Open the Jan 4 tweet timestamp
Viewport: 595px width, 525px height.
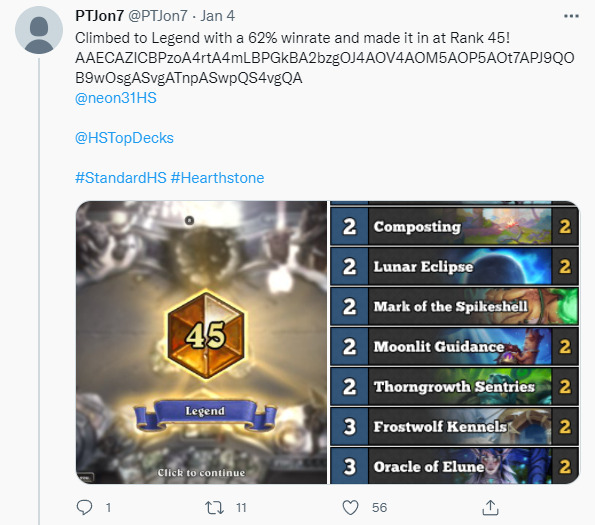point(218,16)
